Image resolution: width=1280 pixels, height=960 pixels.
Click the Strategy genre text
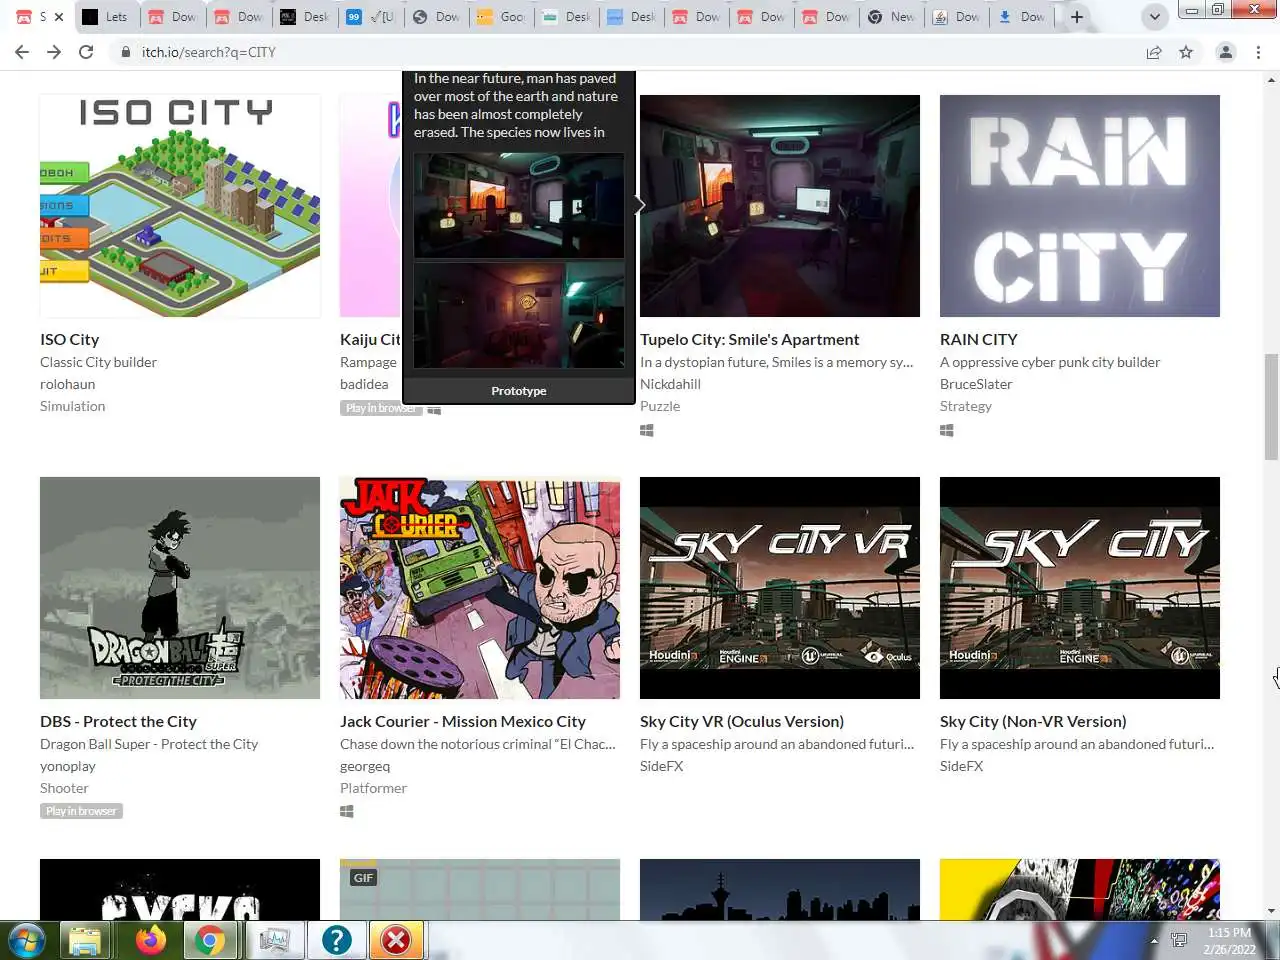[x=966, y=406]
